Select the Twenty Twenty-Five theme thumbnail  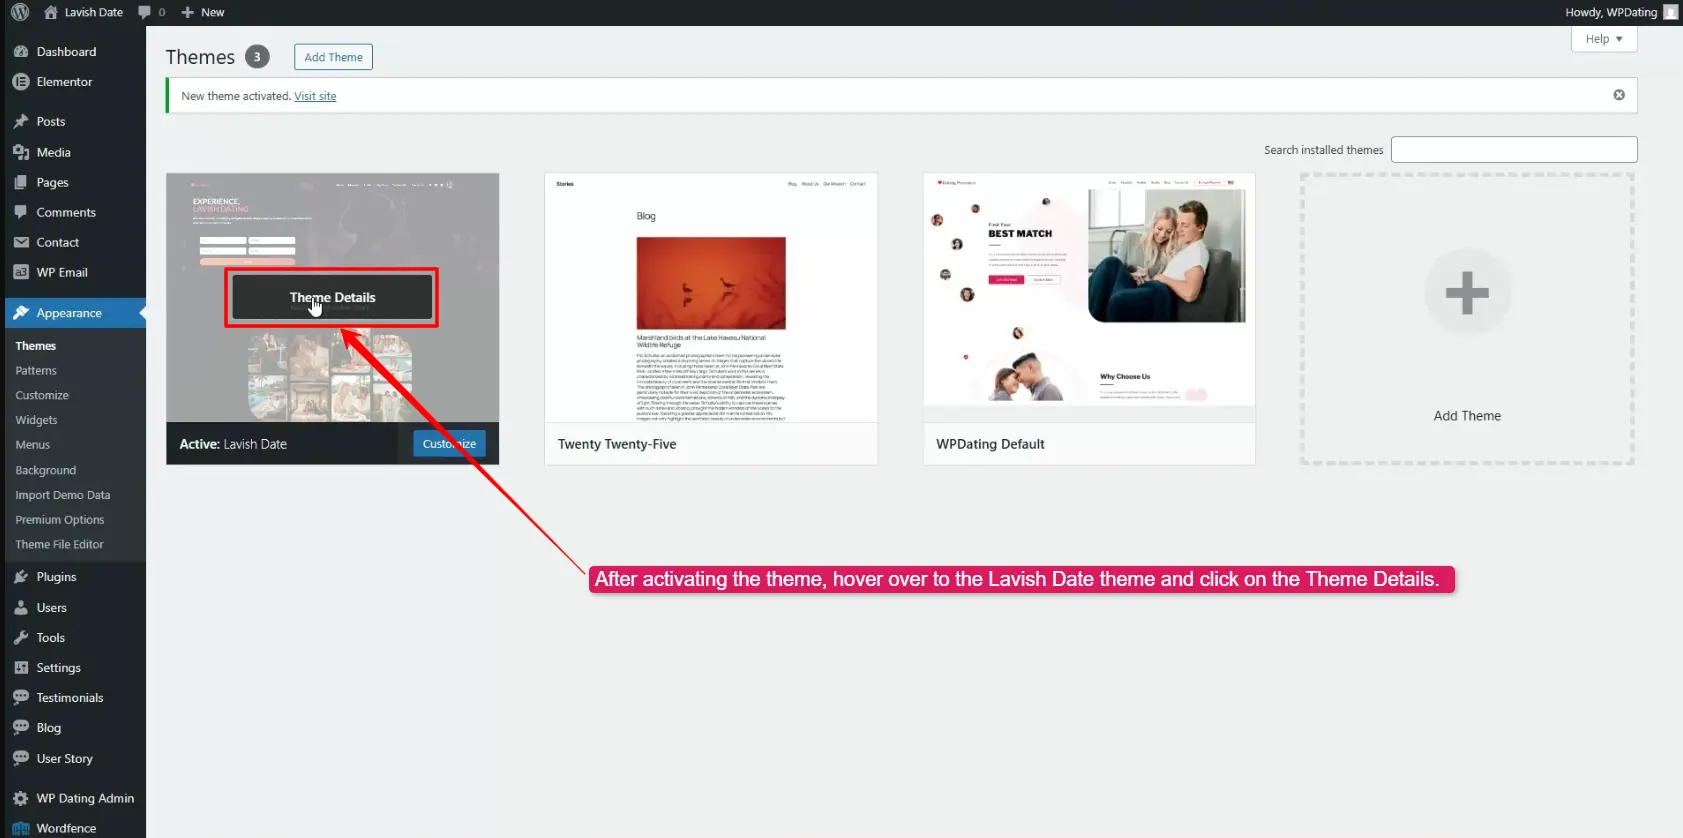(710, 298)
